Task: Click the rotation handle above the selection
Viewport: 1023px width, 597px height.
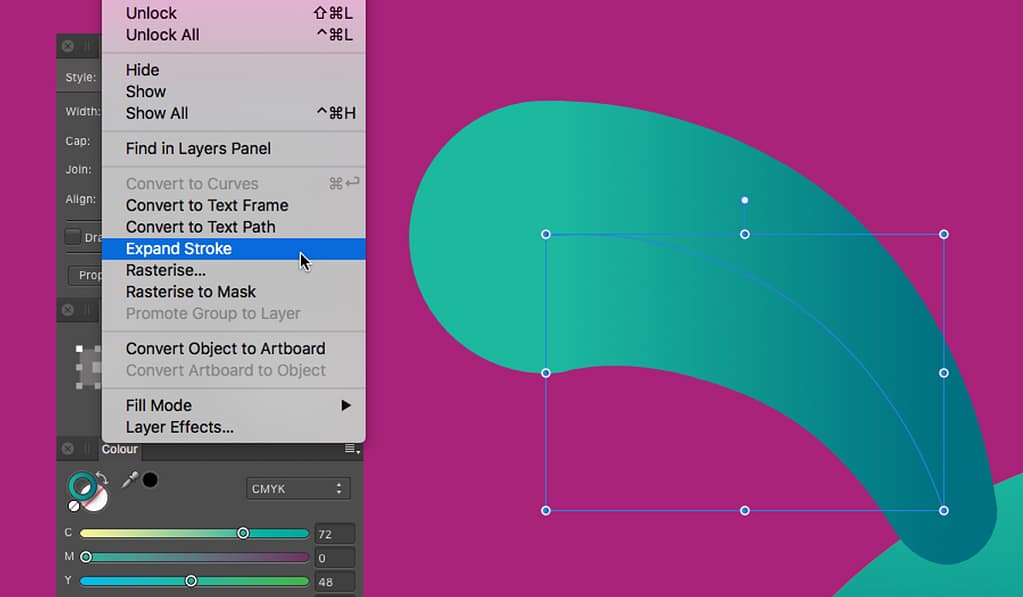Action: pyautogui.click(x=744, y=200)
